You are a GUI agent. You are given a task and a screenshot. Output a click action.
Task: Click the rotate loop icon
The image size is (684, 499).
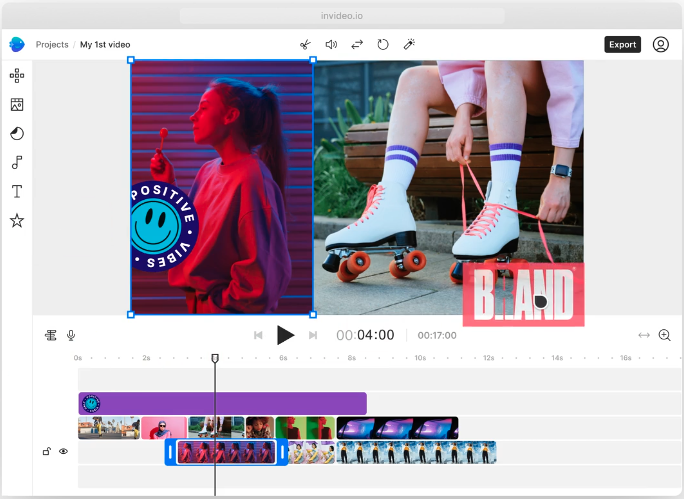tap(383, 44)
